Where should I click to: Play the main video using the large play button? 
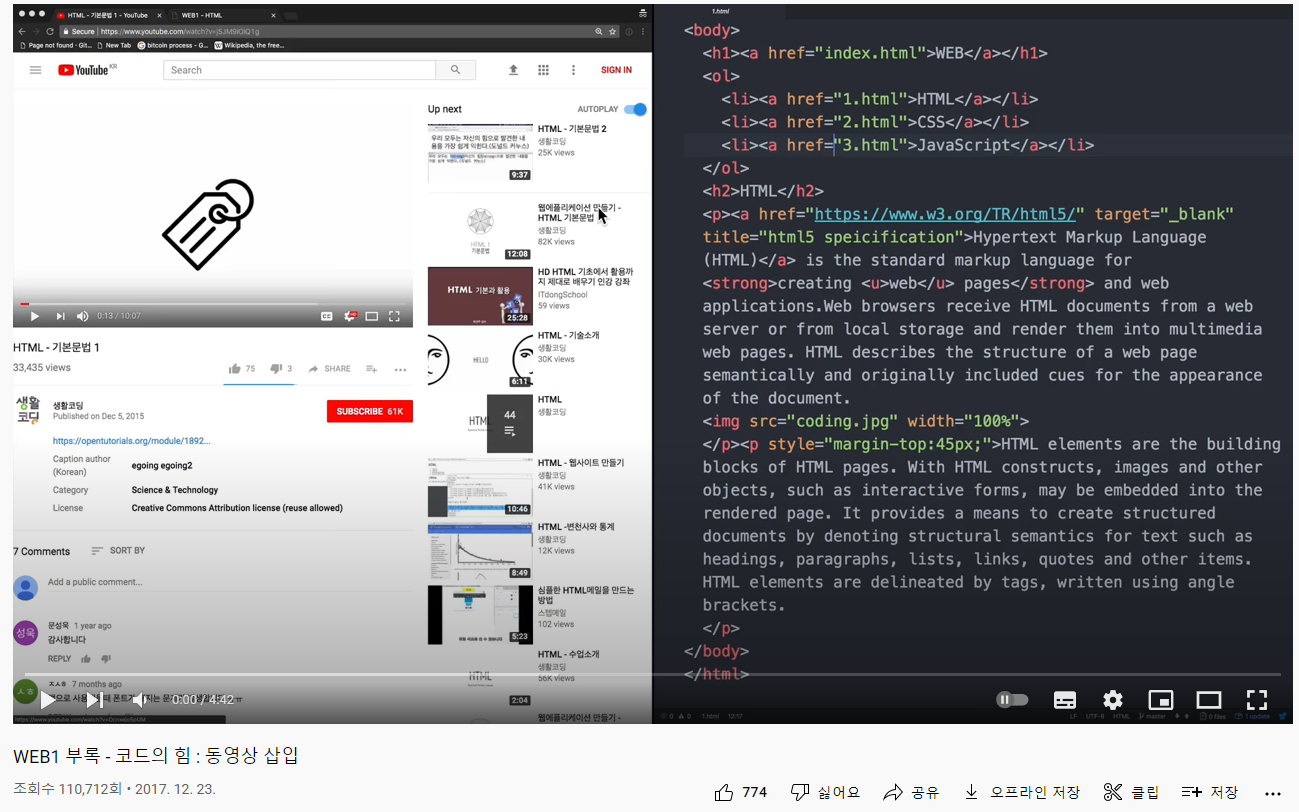pyautogui.click(x=47, y=699)
